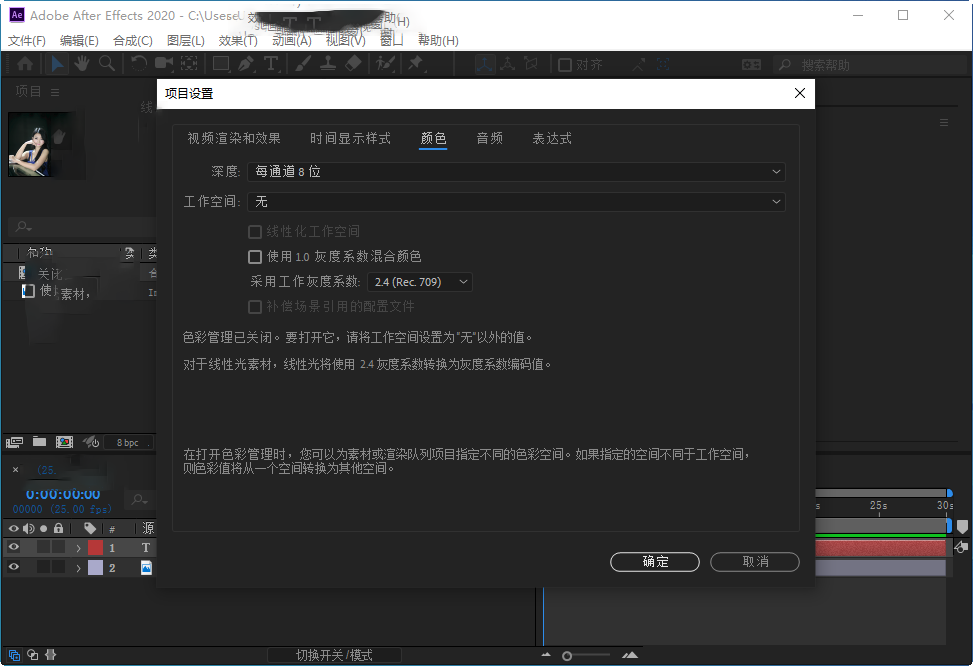Click the timeline zoom slider handle

[x=567, y=655]
